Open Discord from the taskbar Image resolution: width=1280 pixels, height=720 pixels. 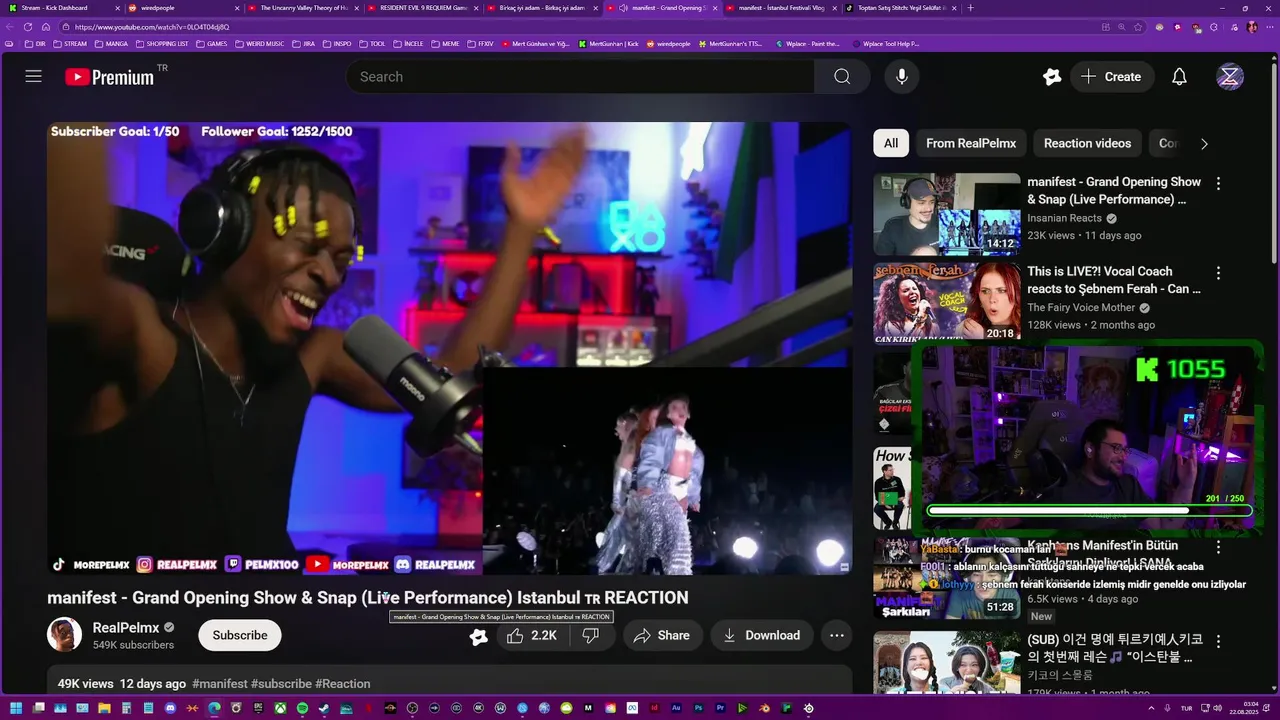point(171,708)
